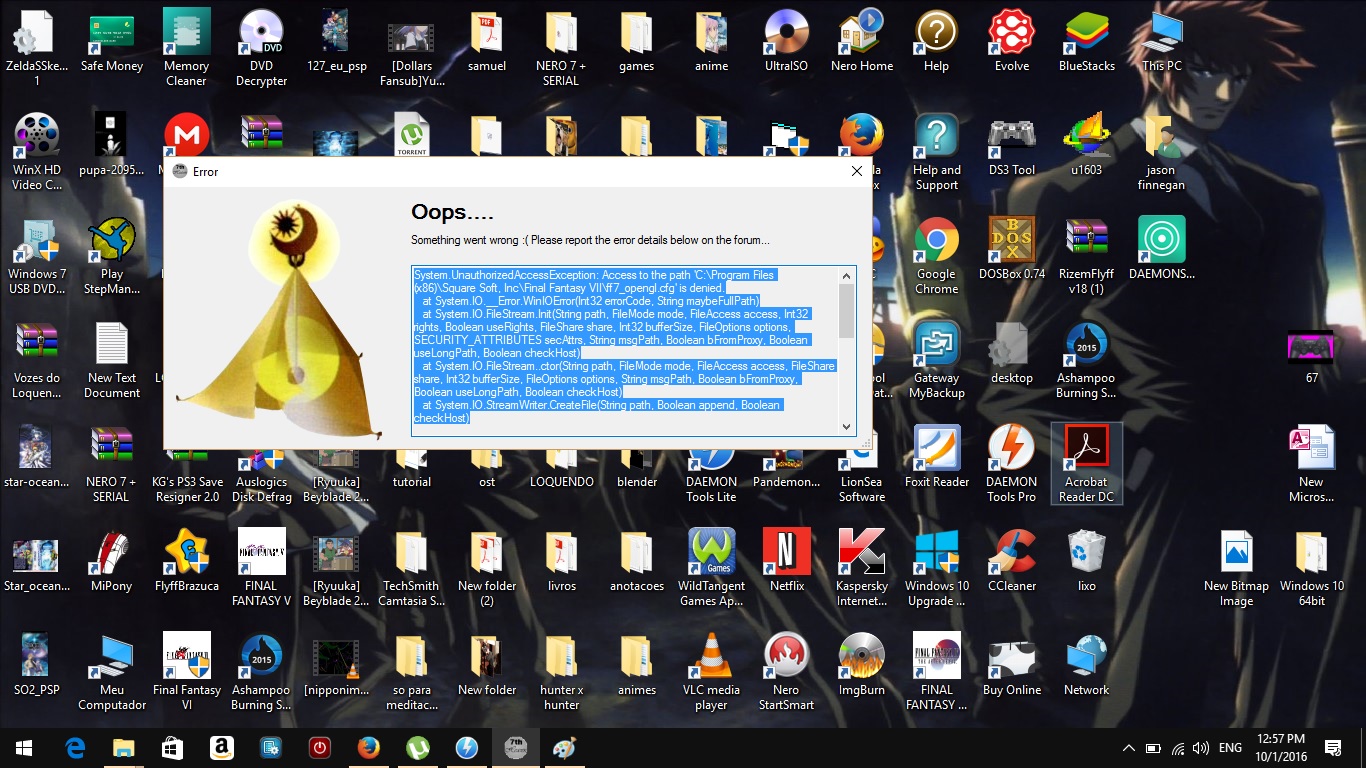Open the Windows Store taskbar icon
Screen dimensions: 1366x768
coord(172,748)
